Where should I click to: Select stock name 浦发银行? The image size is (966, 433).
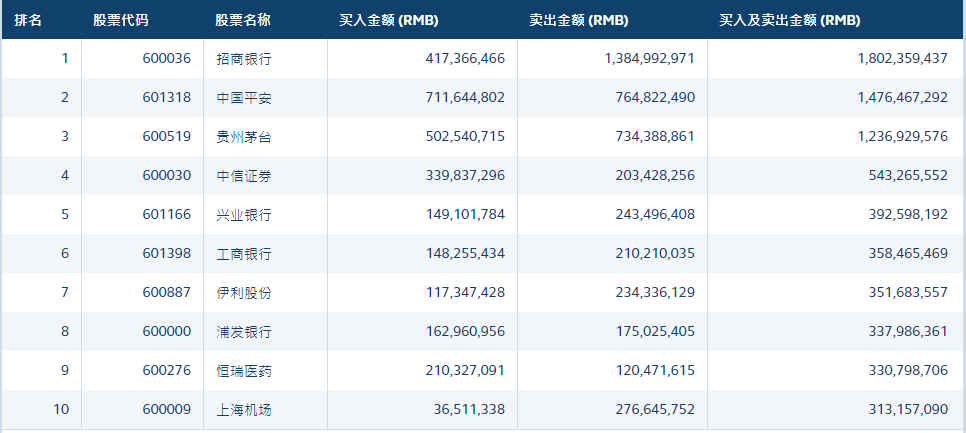[x=244, y=331]
